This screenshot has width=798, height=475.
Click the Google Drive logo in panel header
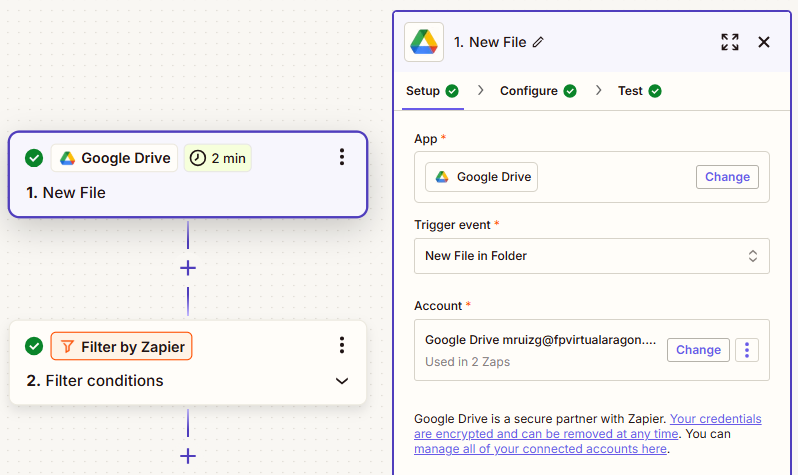point(424,42)
